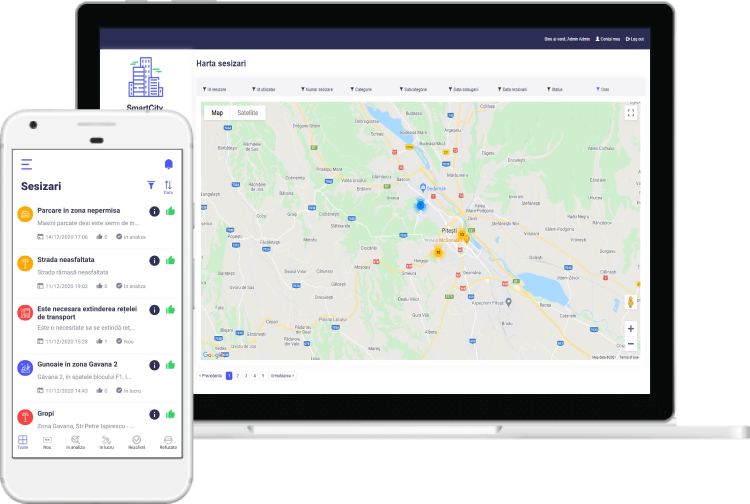750x504 pixels.
Task: Open the Categorie filter
Action: (x=361, y=89)
